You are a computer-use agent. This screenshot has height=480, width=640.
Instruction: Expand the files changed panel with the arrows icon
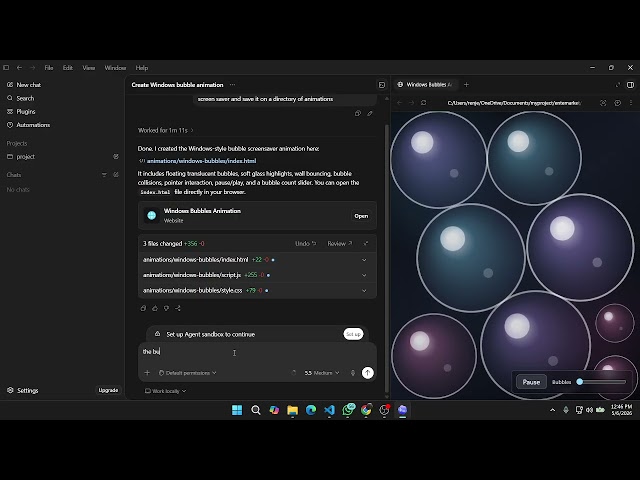point(366,244)
